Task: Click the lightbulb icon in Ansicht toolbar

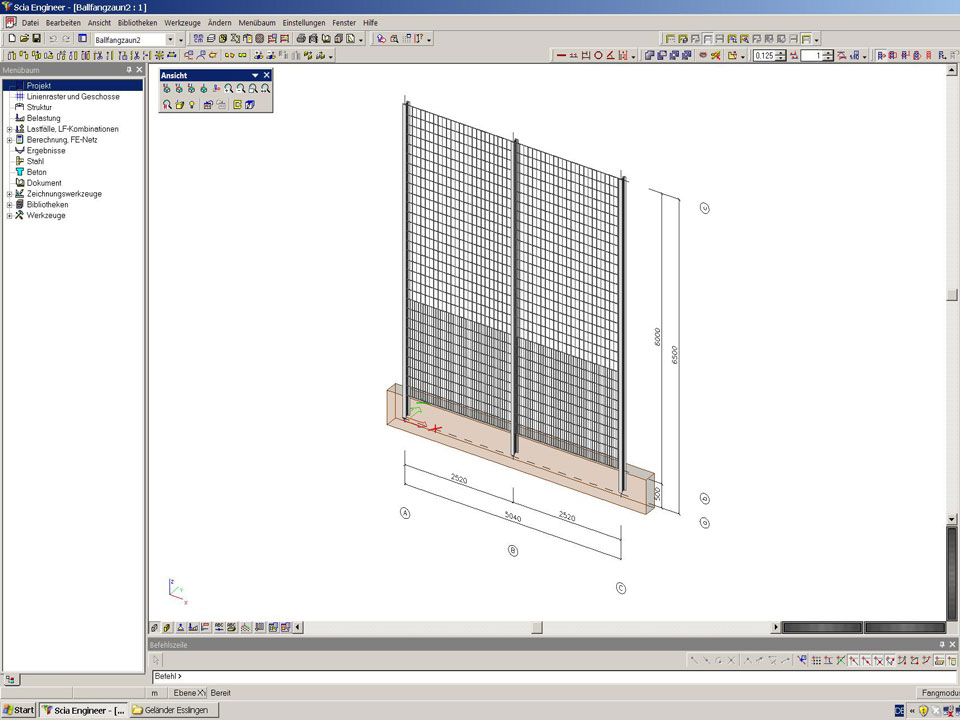Action: pyautogui.click(x=191, y=104)
